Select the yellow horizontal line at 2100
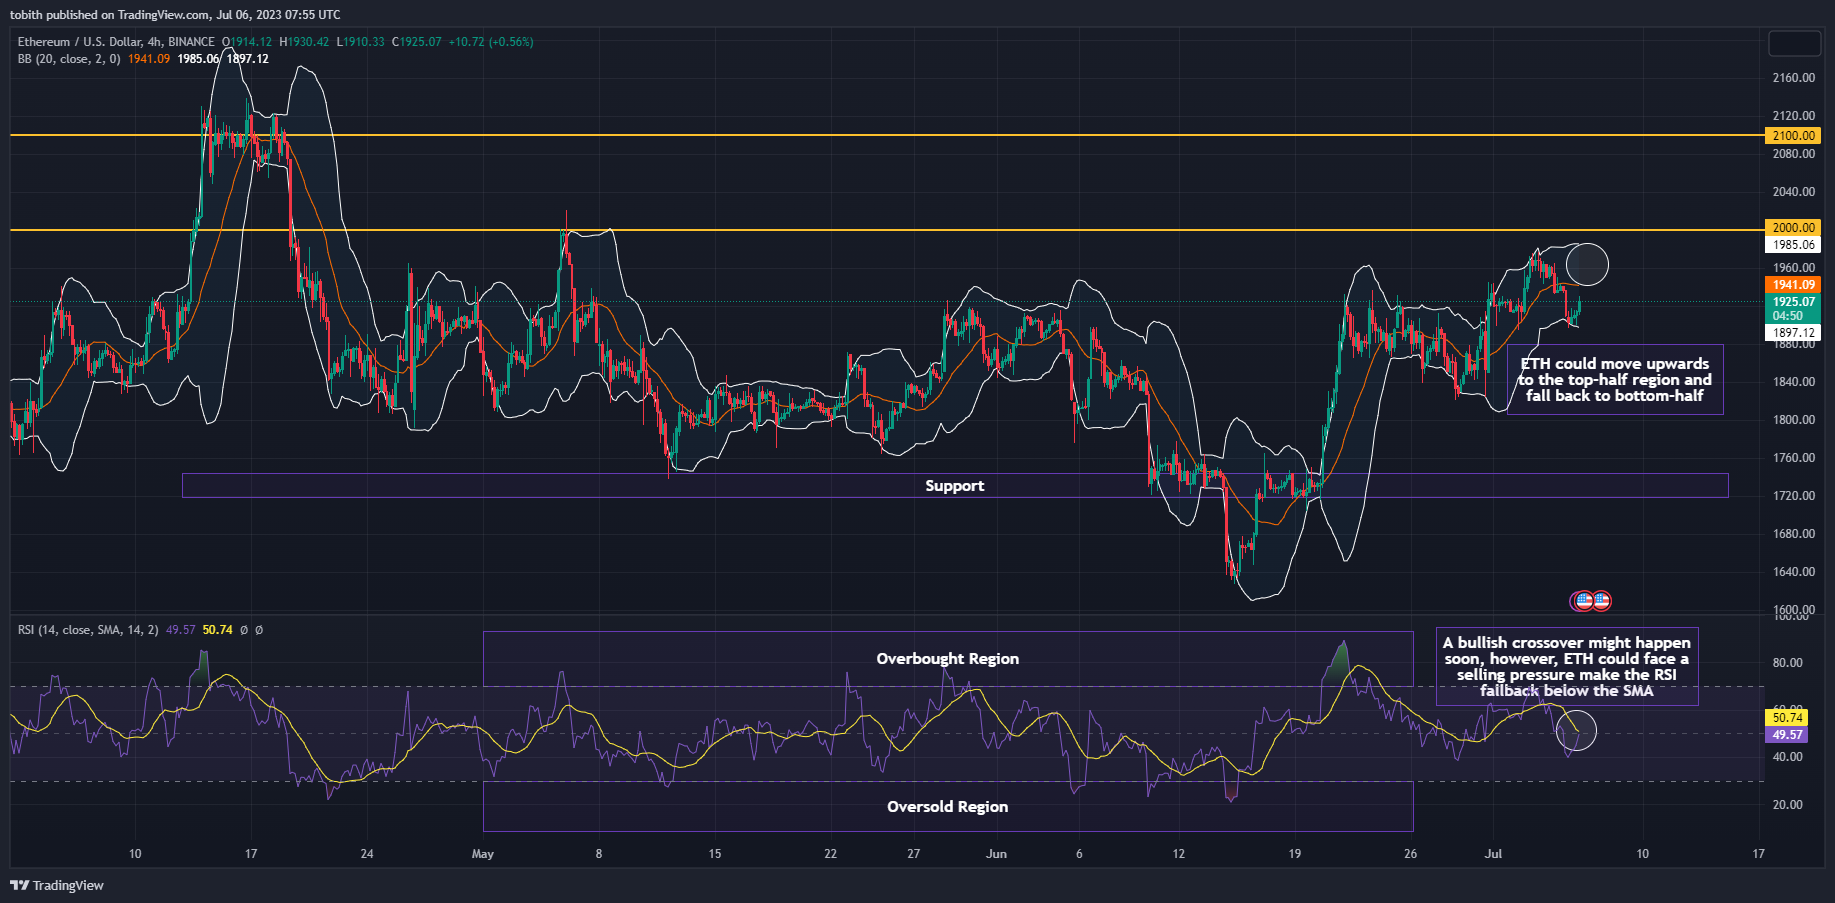This screenshot has width=1835, height=903. click(x=887, y=135)
